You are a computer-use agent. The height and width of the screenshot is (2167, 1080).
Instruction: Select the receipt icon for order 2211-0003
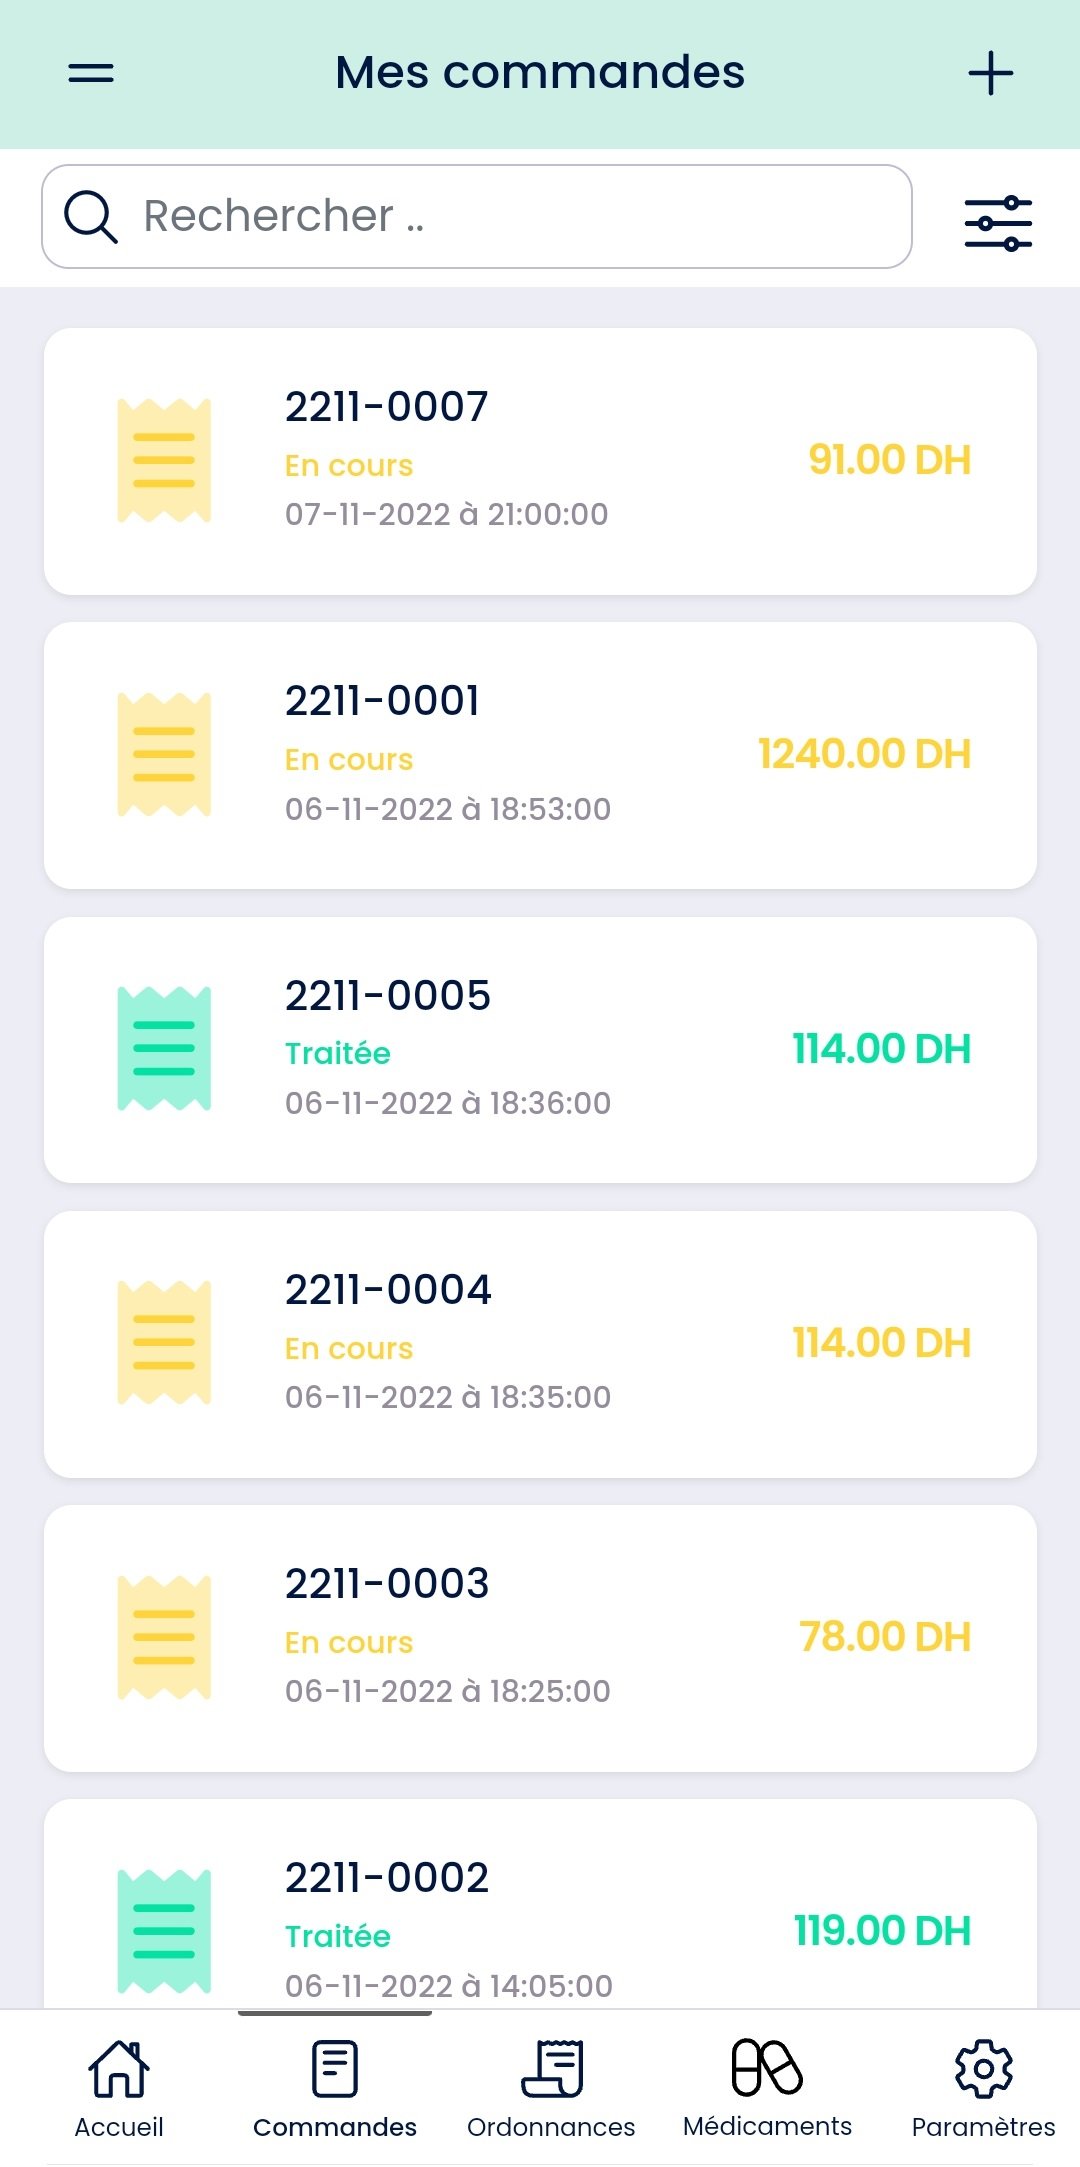click(x=164, y=1637)
